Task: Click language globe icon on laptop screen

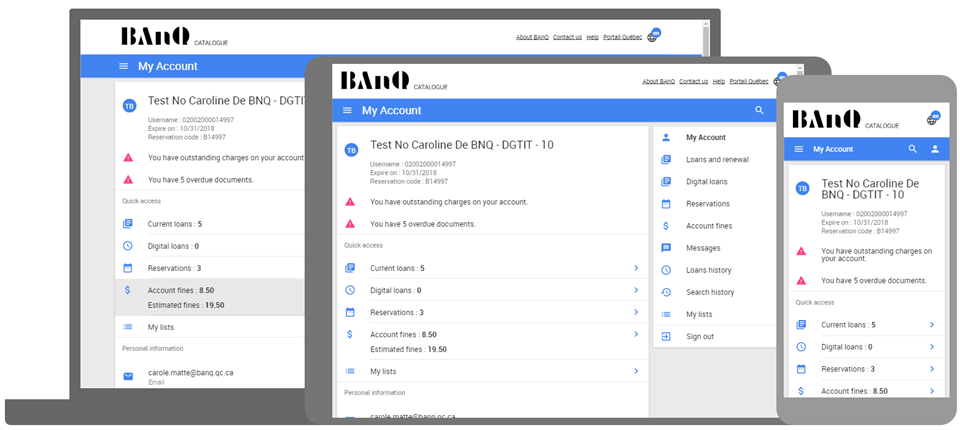Action: click(653, 36)
